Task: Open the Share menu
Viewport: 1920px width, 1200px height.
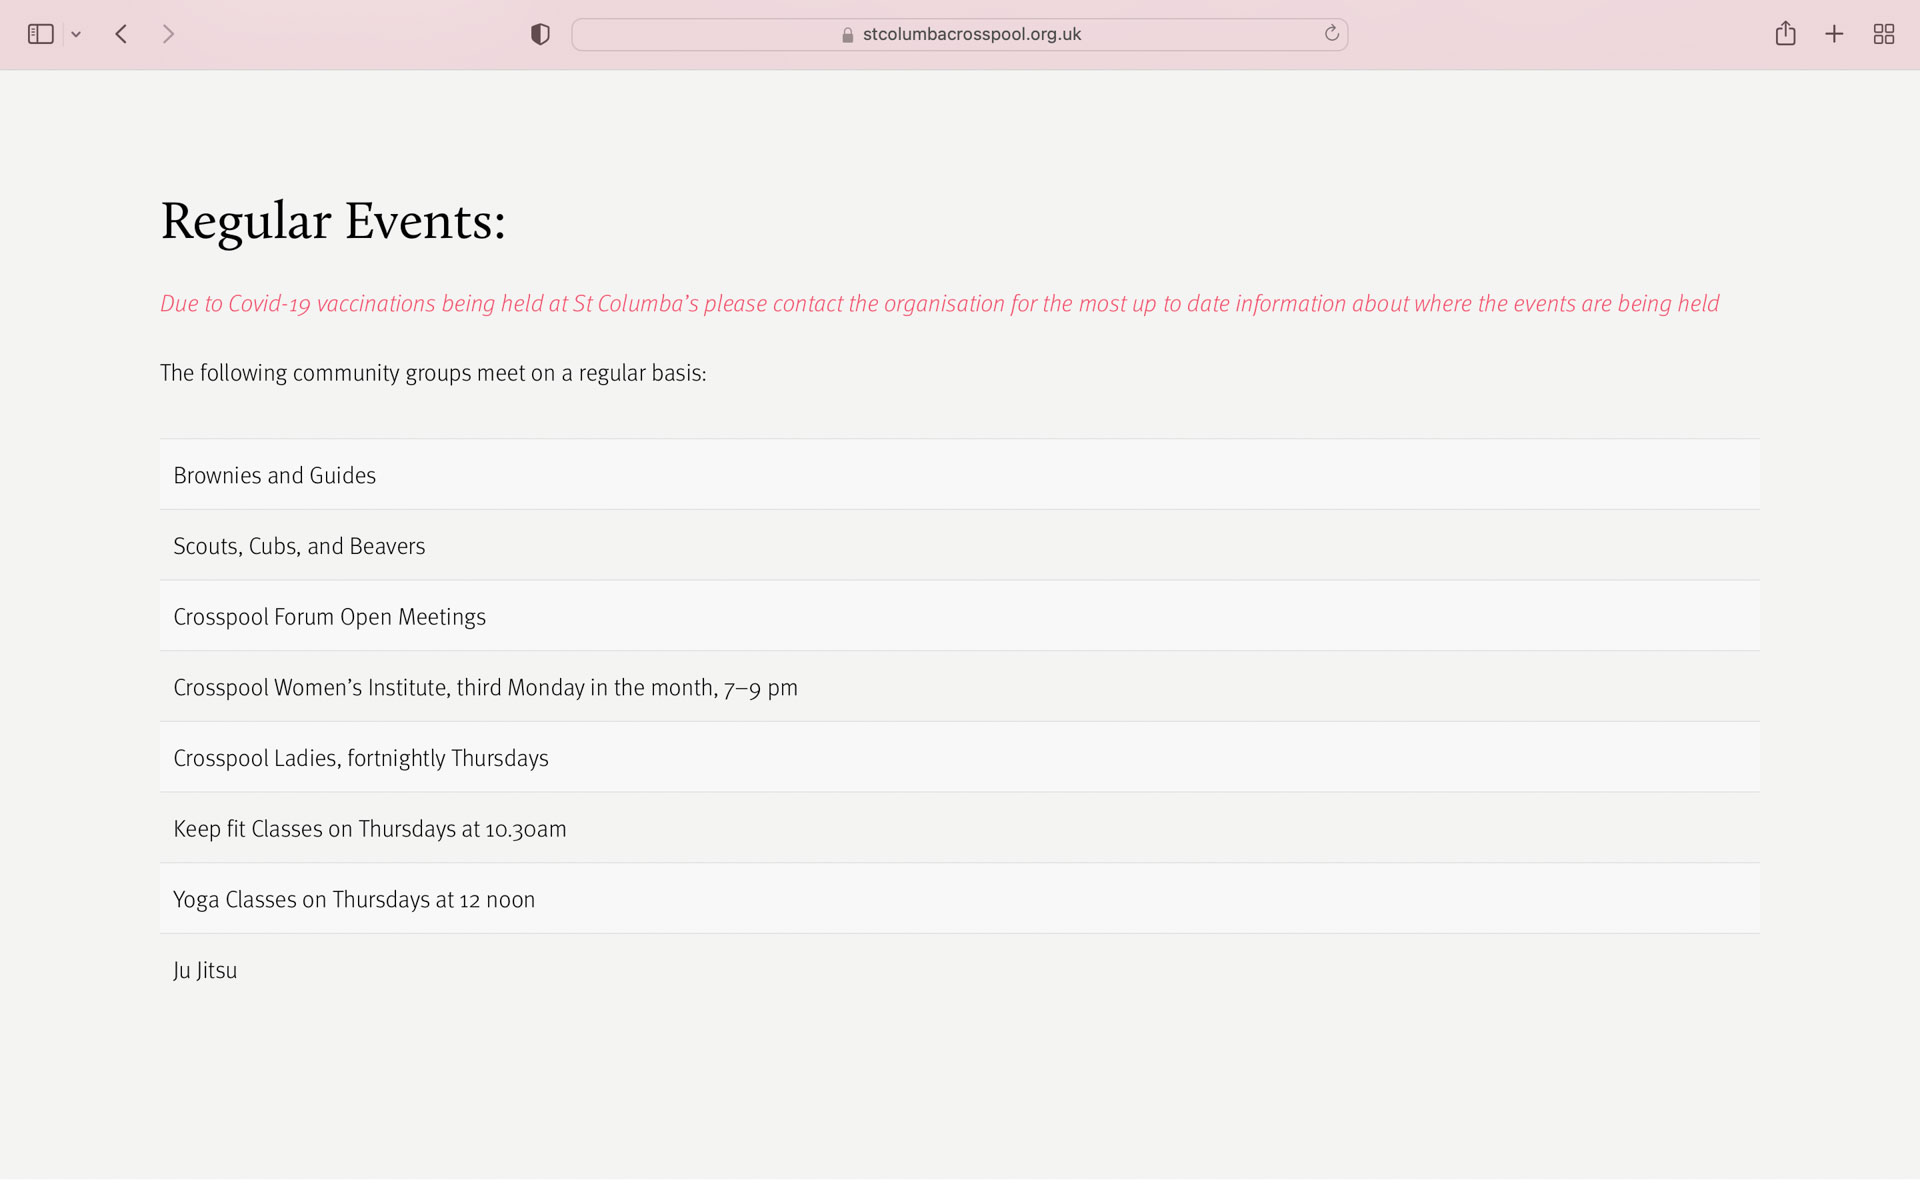Action: point(1785,34)
